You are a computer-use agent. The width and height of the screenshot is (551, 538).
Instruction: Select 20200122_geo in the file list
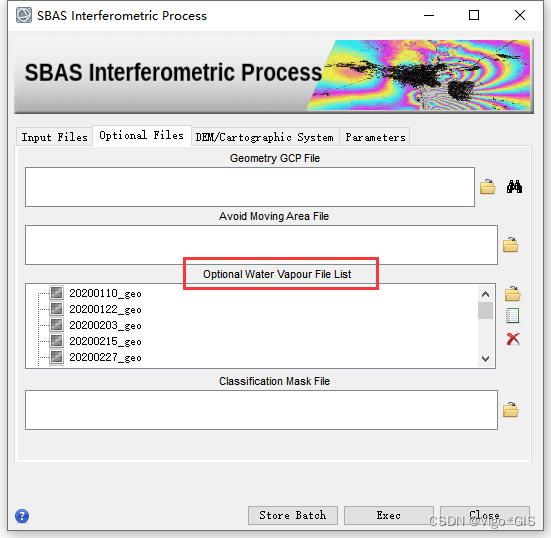(x=105, y=309)
